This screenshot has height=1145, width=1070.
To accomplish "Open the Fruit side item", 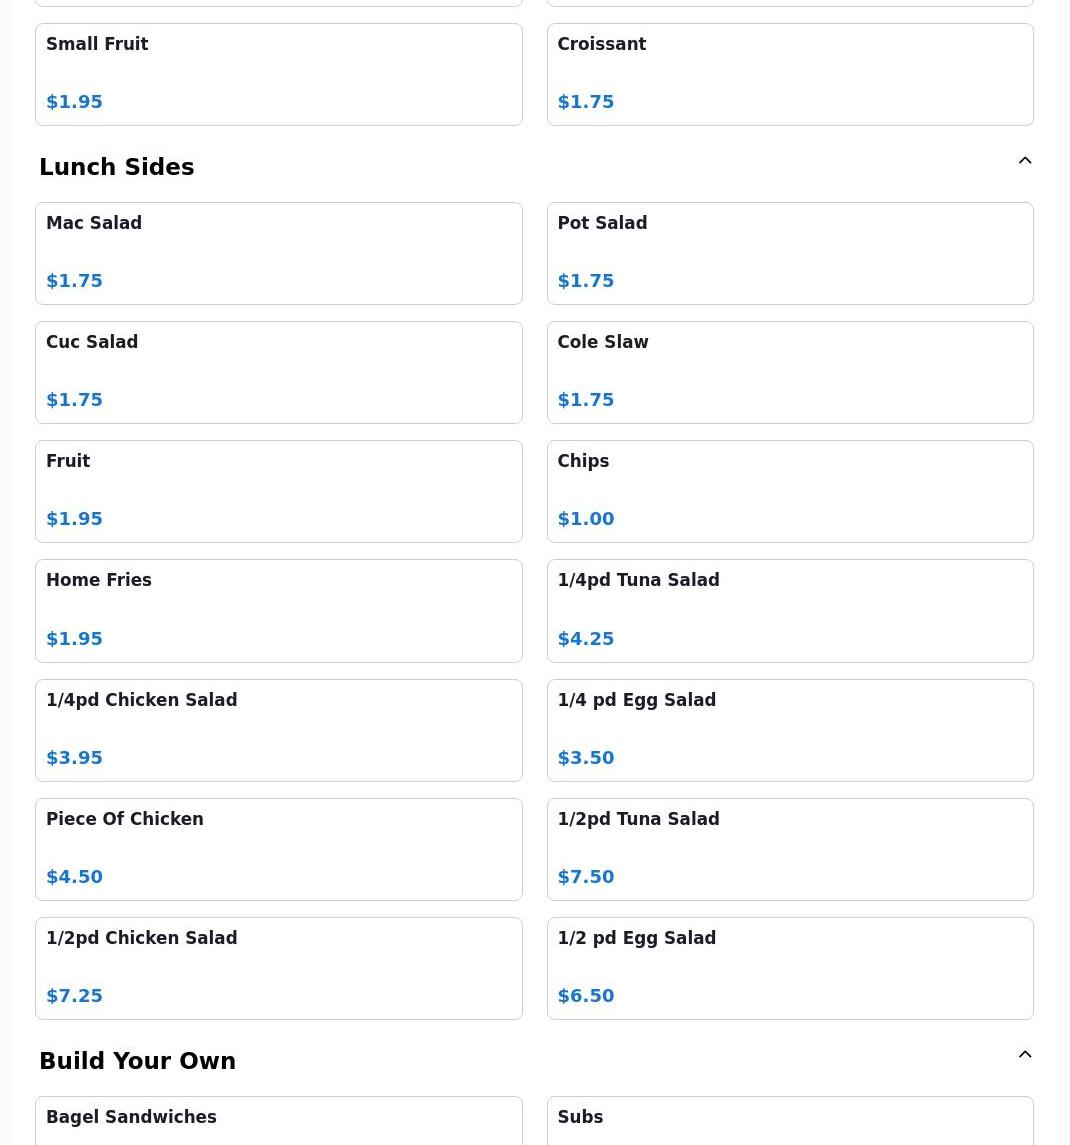I will click(279, 491).
